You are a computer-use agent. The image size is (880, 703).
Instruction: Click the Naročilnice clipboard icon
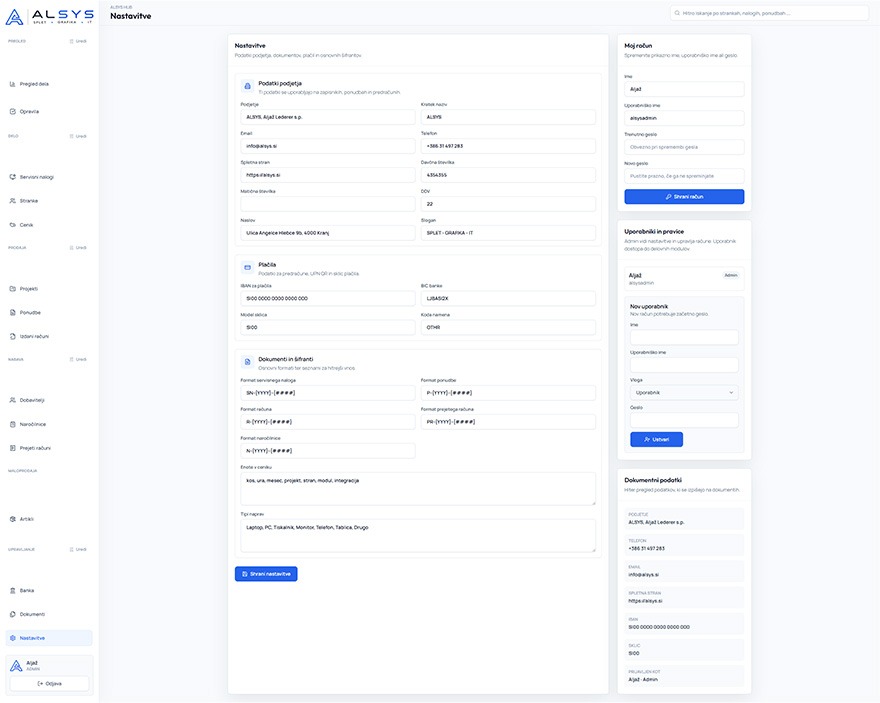tap(12, 424)
